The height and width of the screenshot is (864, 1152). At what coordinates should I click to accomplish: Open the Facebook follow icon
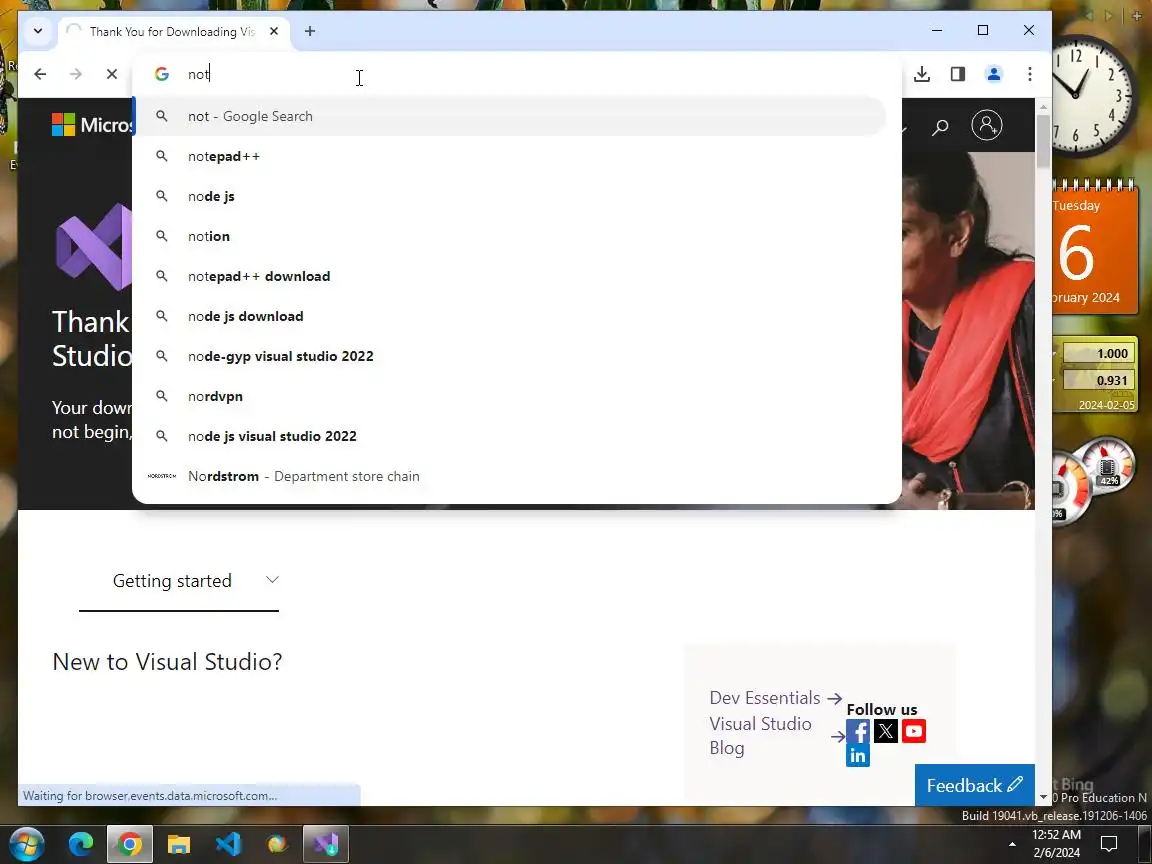858,732
